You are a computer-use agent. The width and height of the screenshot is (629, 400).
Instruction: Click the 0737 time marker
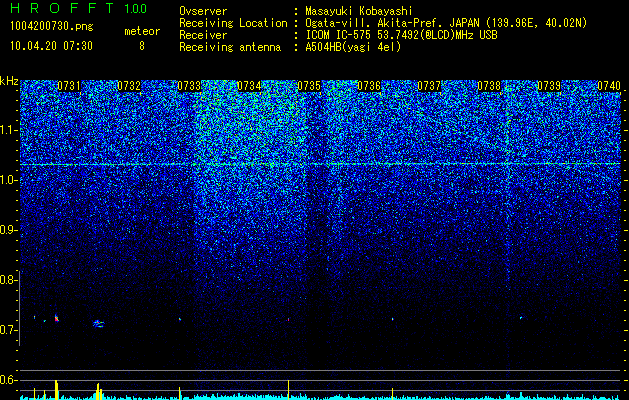point(429,86)
